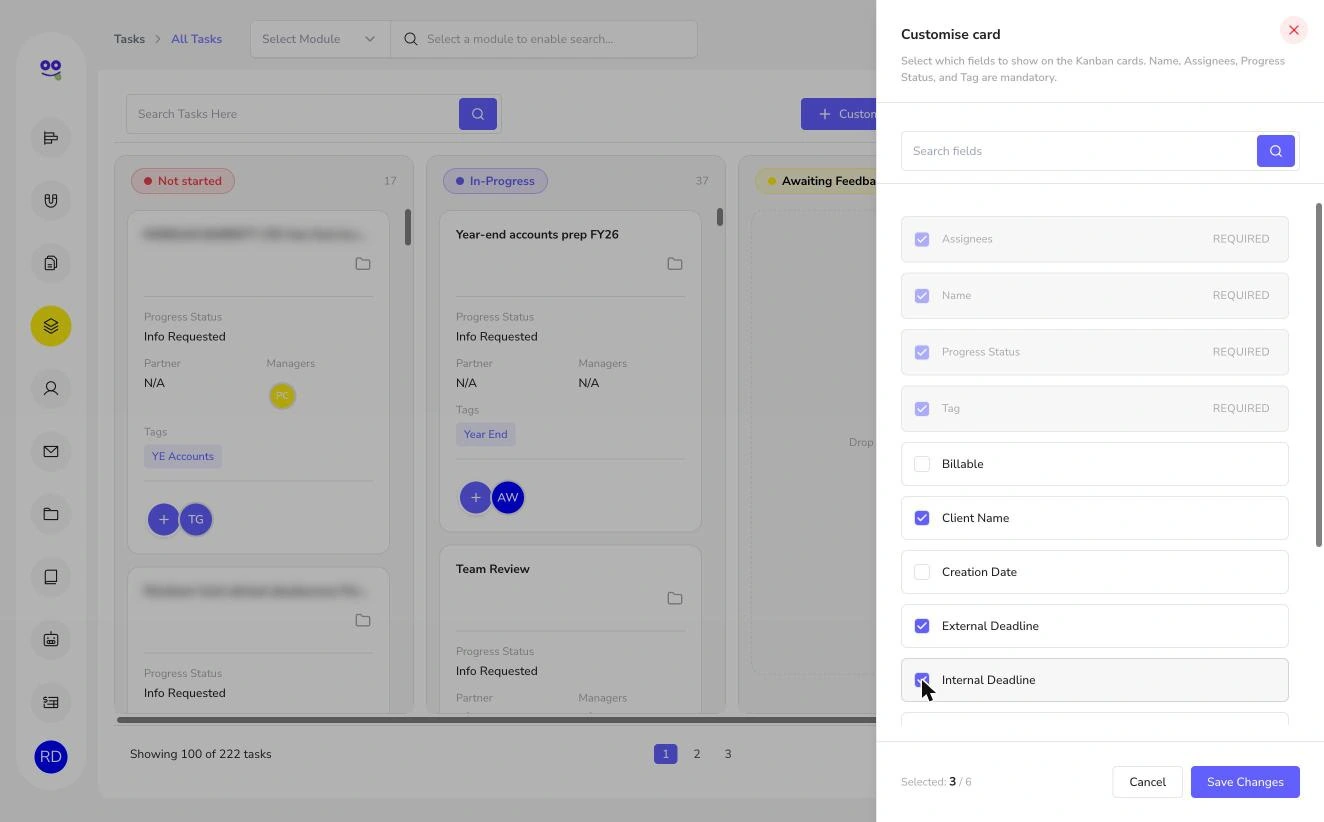Open the magnet icon in sidebar
This screenshot has height=822, width=1324.
pyautogui.click(x=51, y=200)
